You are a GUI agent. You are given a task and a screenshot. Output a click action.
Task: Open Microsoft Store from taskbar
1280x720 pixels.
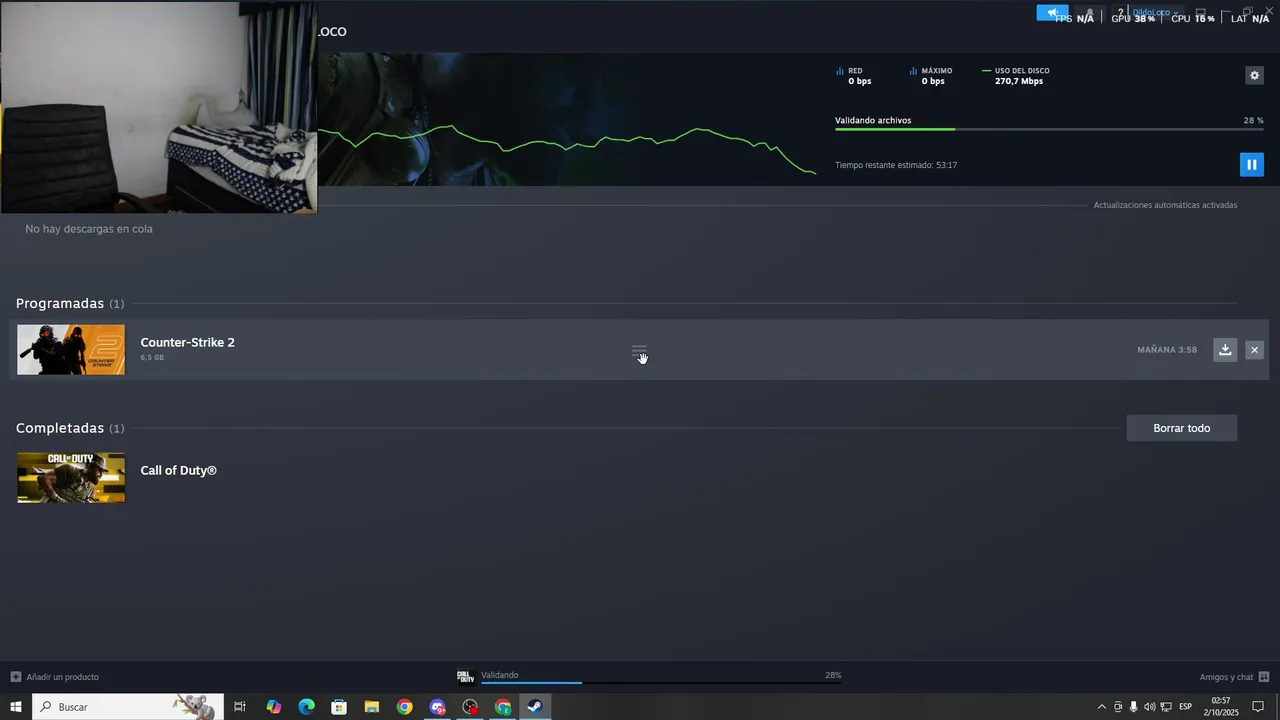[339, 707]
